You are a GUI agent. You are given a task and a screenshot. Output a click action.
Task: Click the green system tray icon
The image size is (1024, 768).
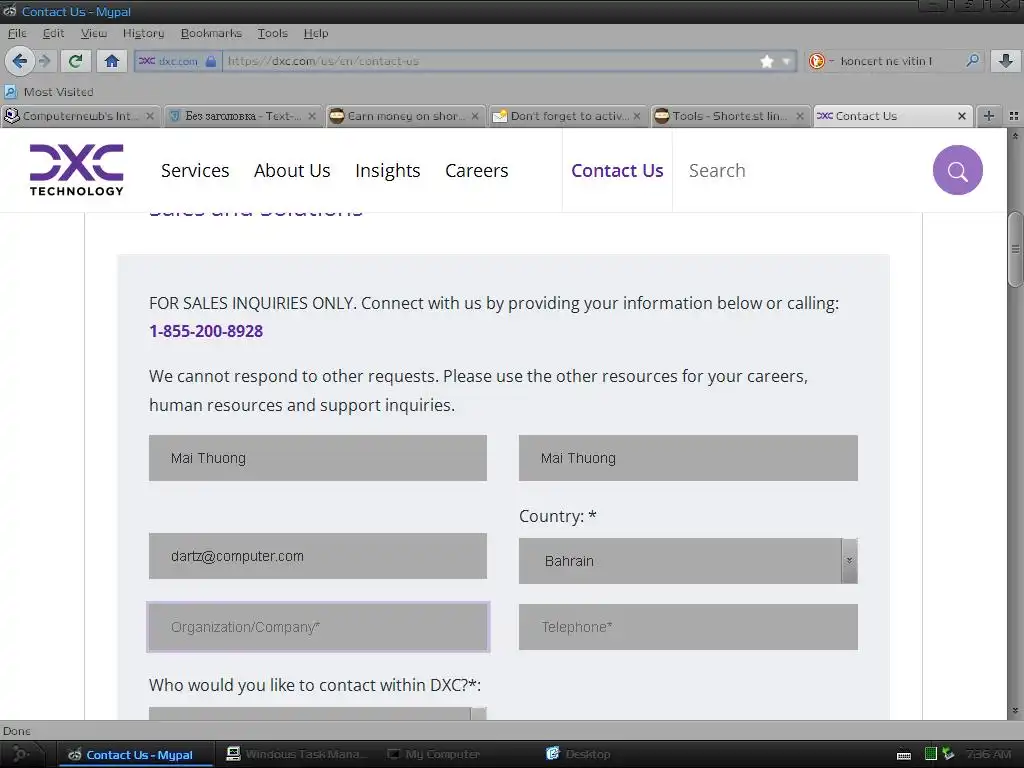click(x=931, y=754)
